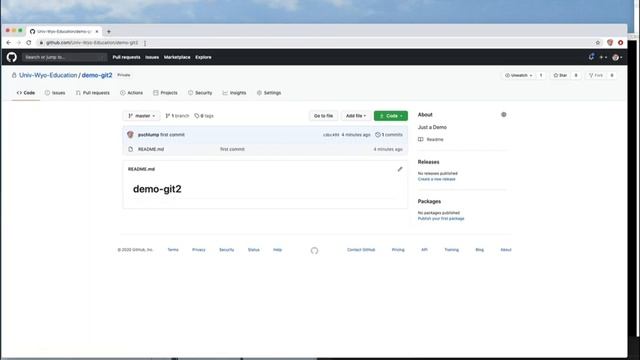Click the Unwatch dropdown button
The width and height of the screenshot is (640, 360).
tap(518, 76)
